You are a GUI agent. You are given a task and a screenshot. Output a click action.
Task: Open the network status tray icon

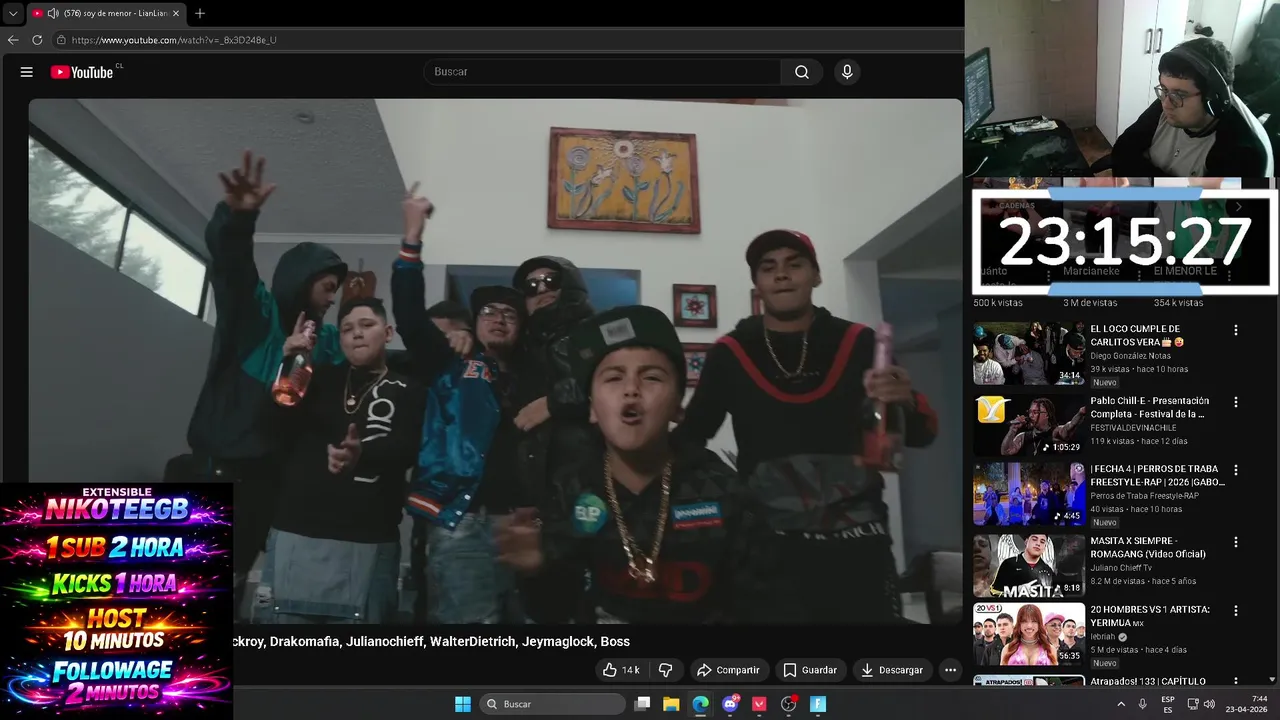tap(1192, 704)
